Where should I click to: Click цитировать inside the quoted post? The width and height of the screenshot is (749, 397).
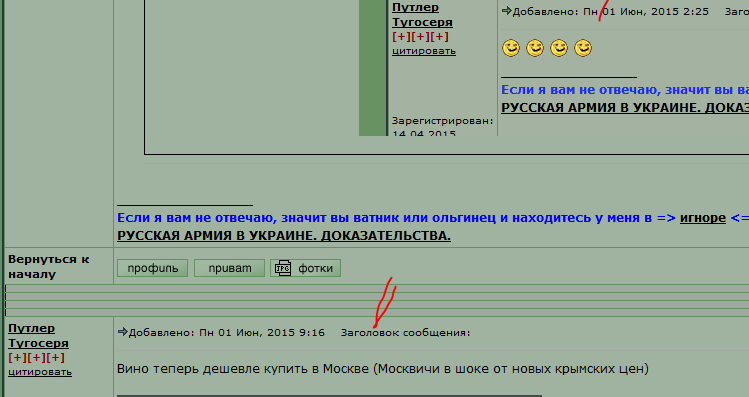coord(424,51)
